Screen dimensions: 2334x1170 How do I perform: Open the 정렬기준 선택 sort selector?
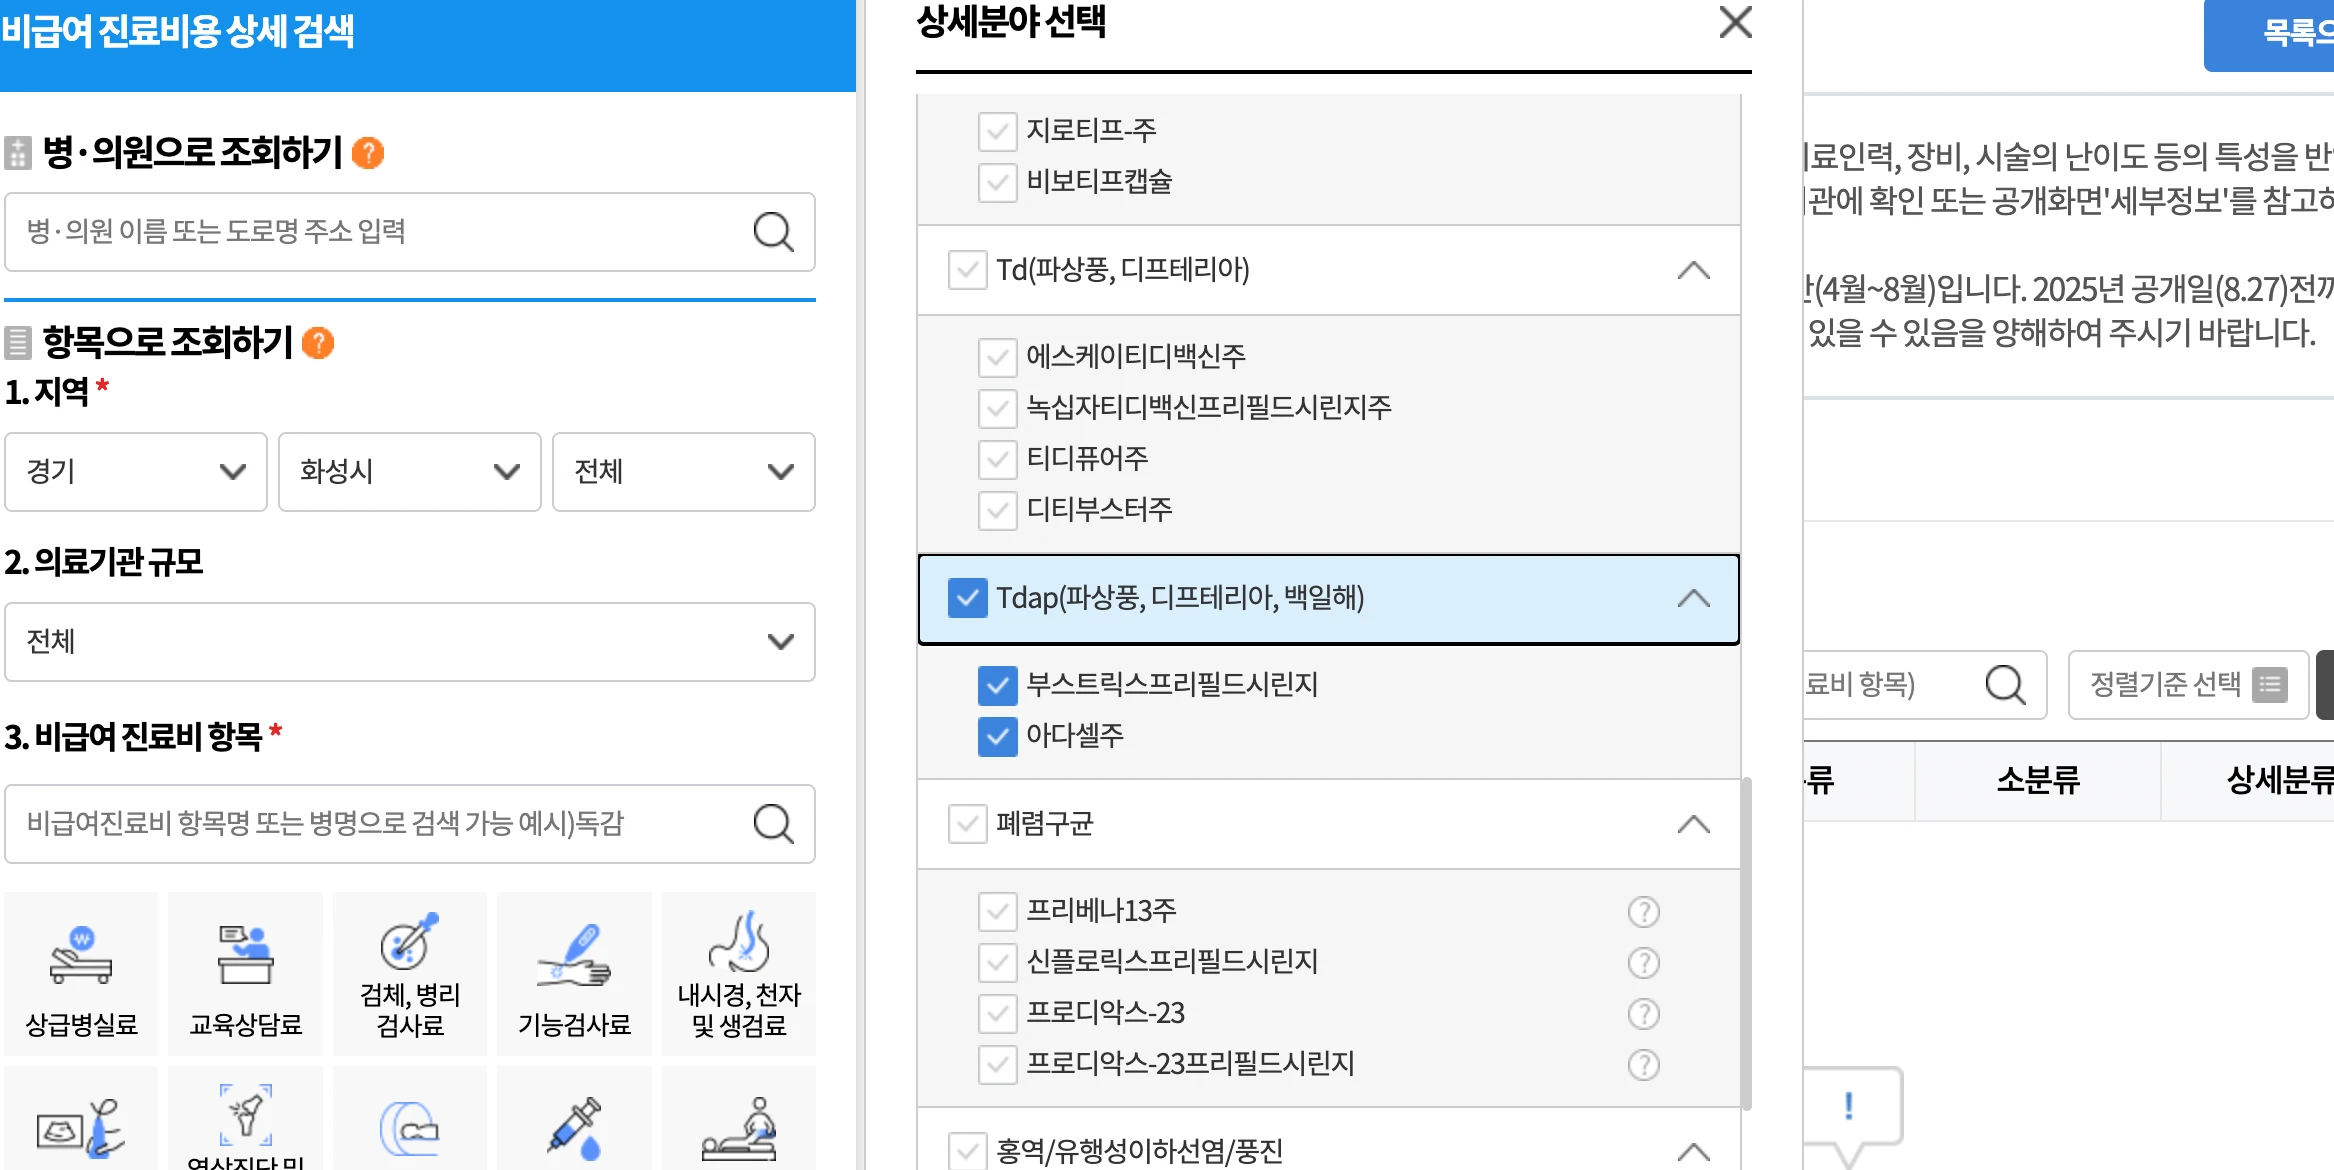2188,685
